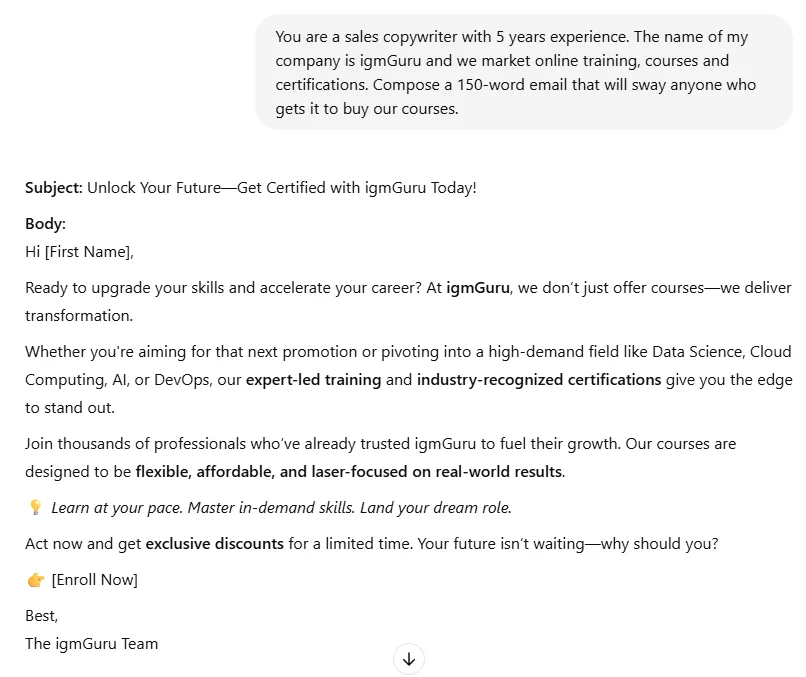
Task: Click the Unlock Your Future subject text
Action: tap(282, 188)
